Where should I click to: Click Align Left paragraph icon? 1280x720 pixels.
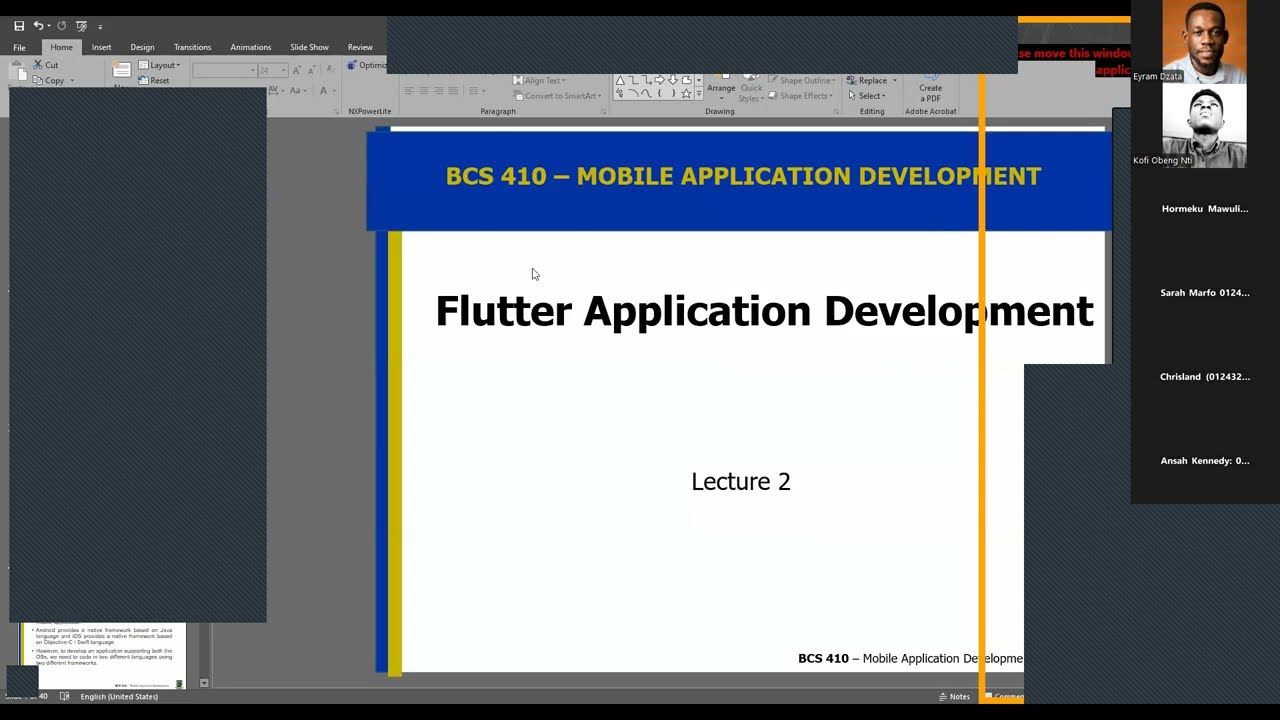[408, 91]
